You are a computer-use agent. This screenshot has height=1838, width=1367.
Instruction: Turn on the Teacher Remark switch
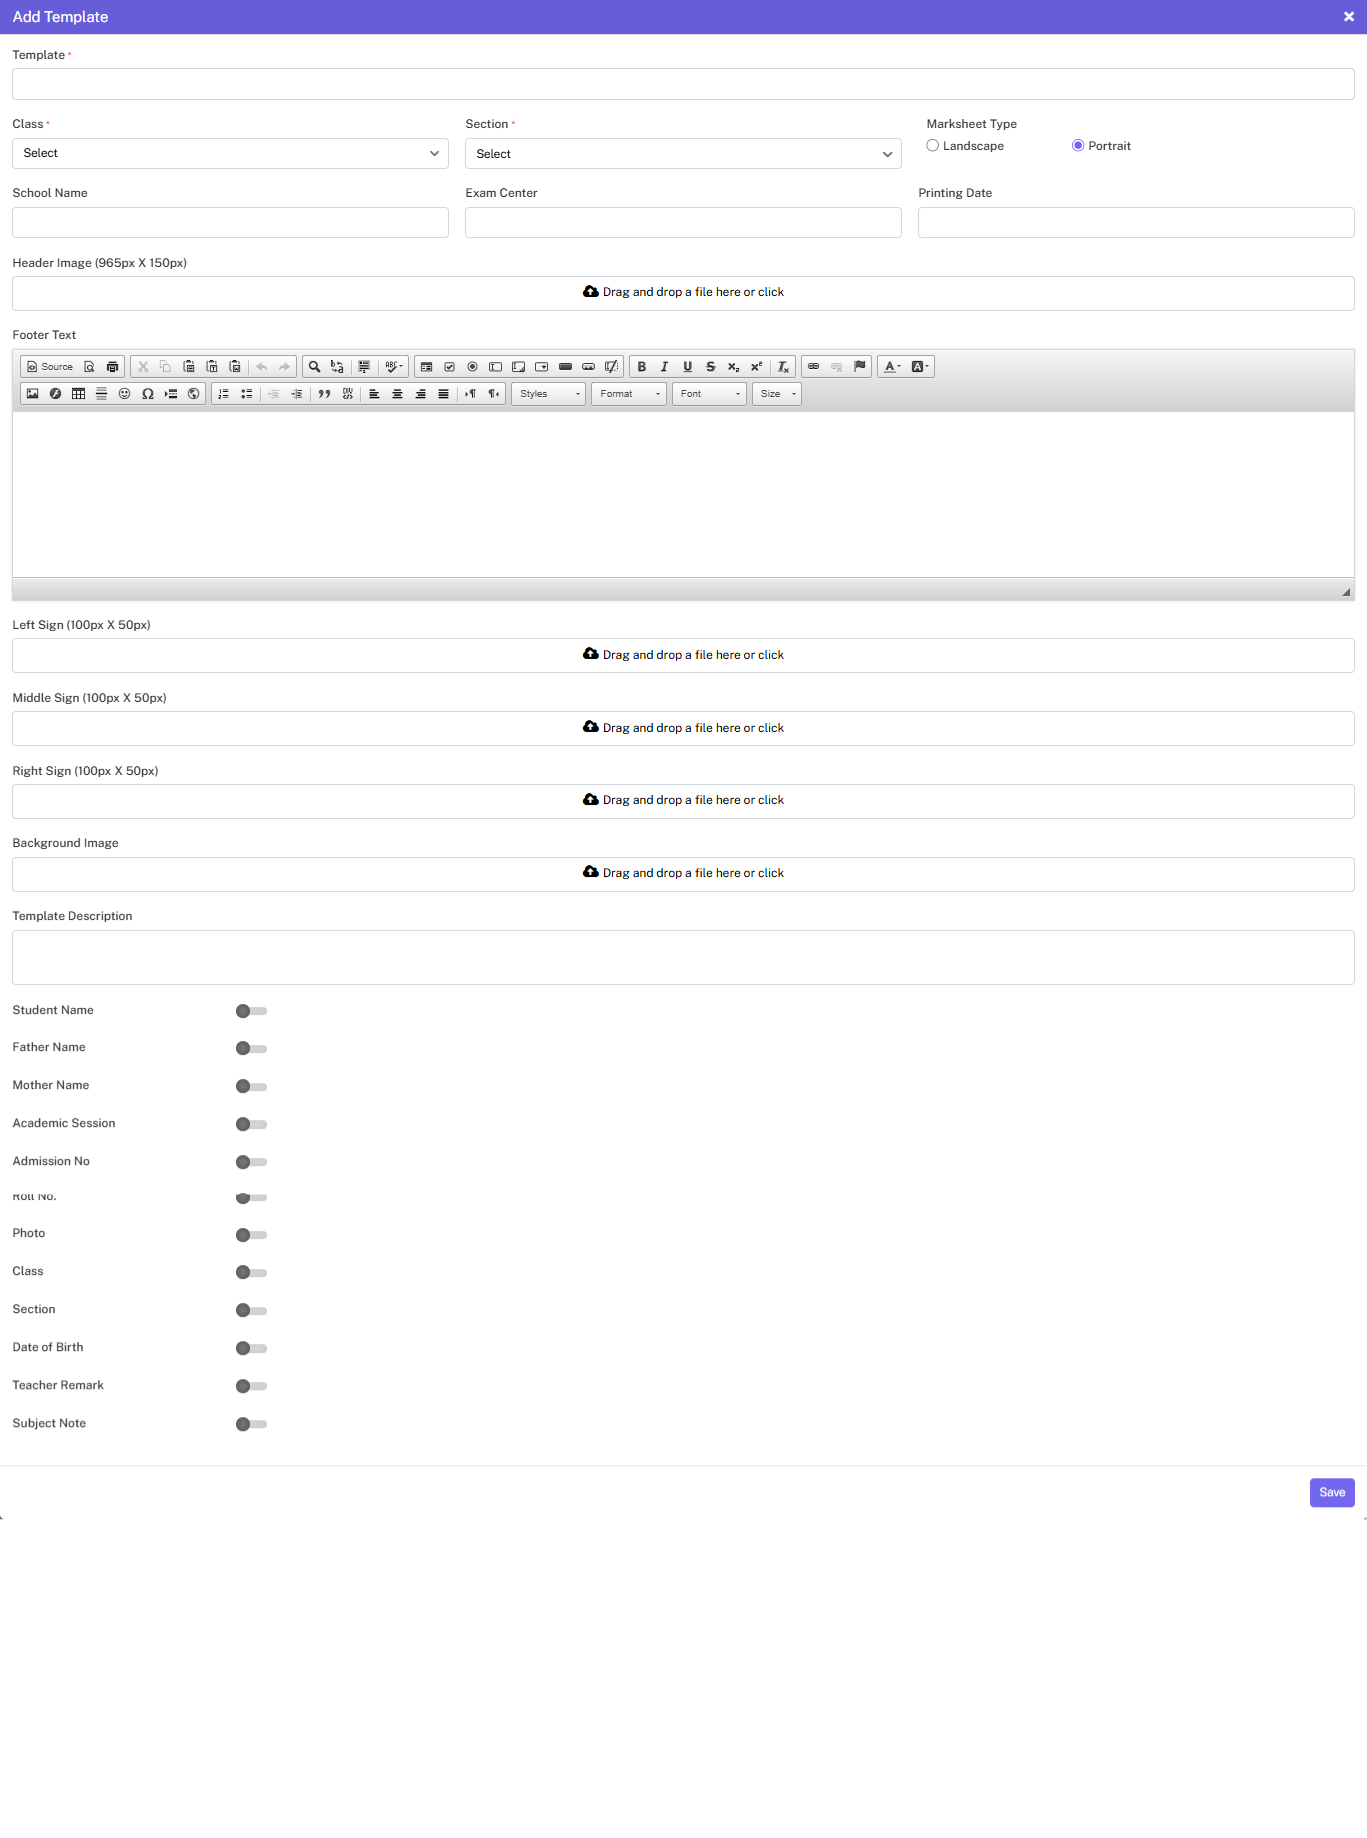(x=251, y=1386)
